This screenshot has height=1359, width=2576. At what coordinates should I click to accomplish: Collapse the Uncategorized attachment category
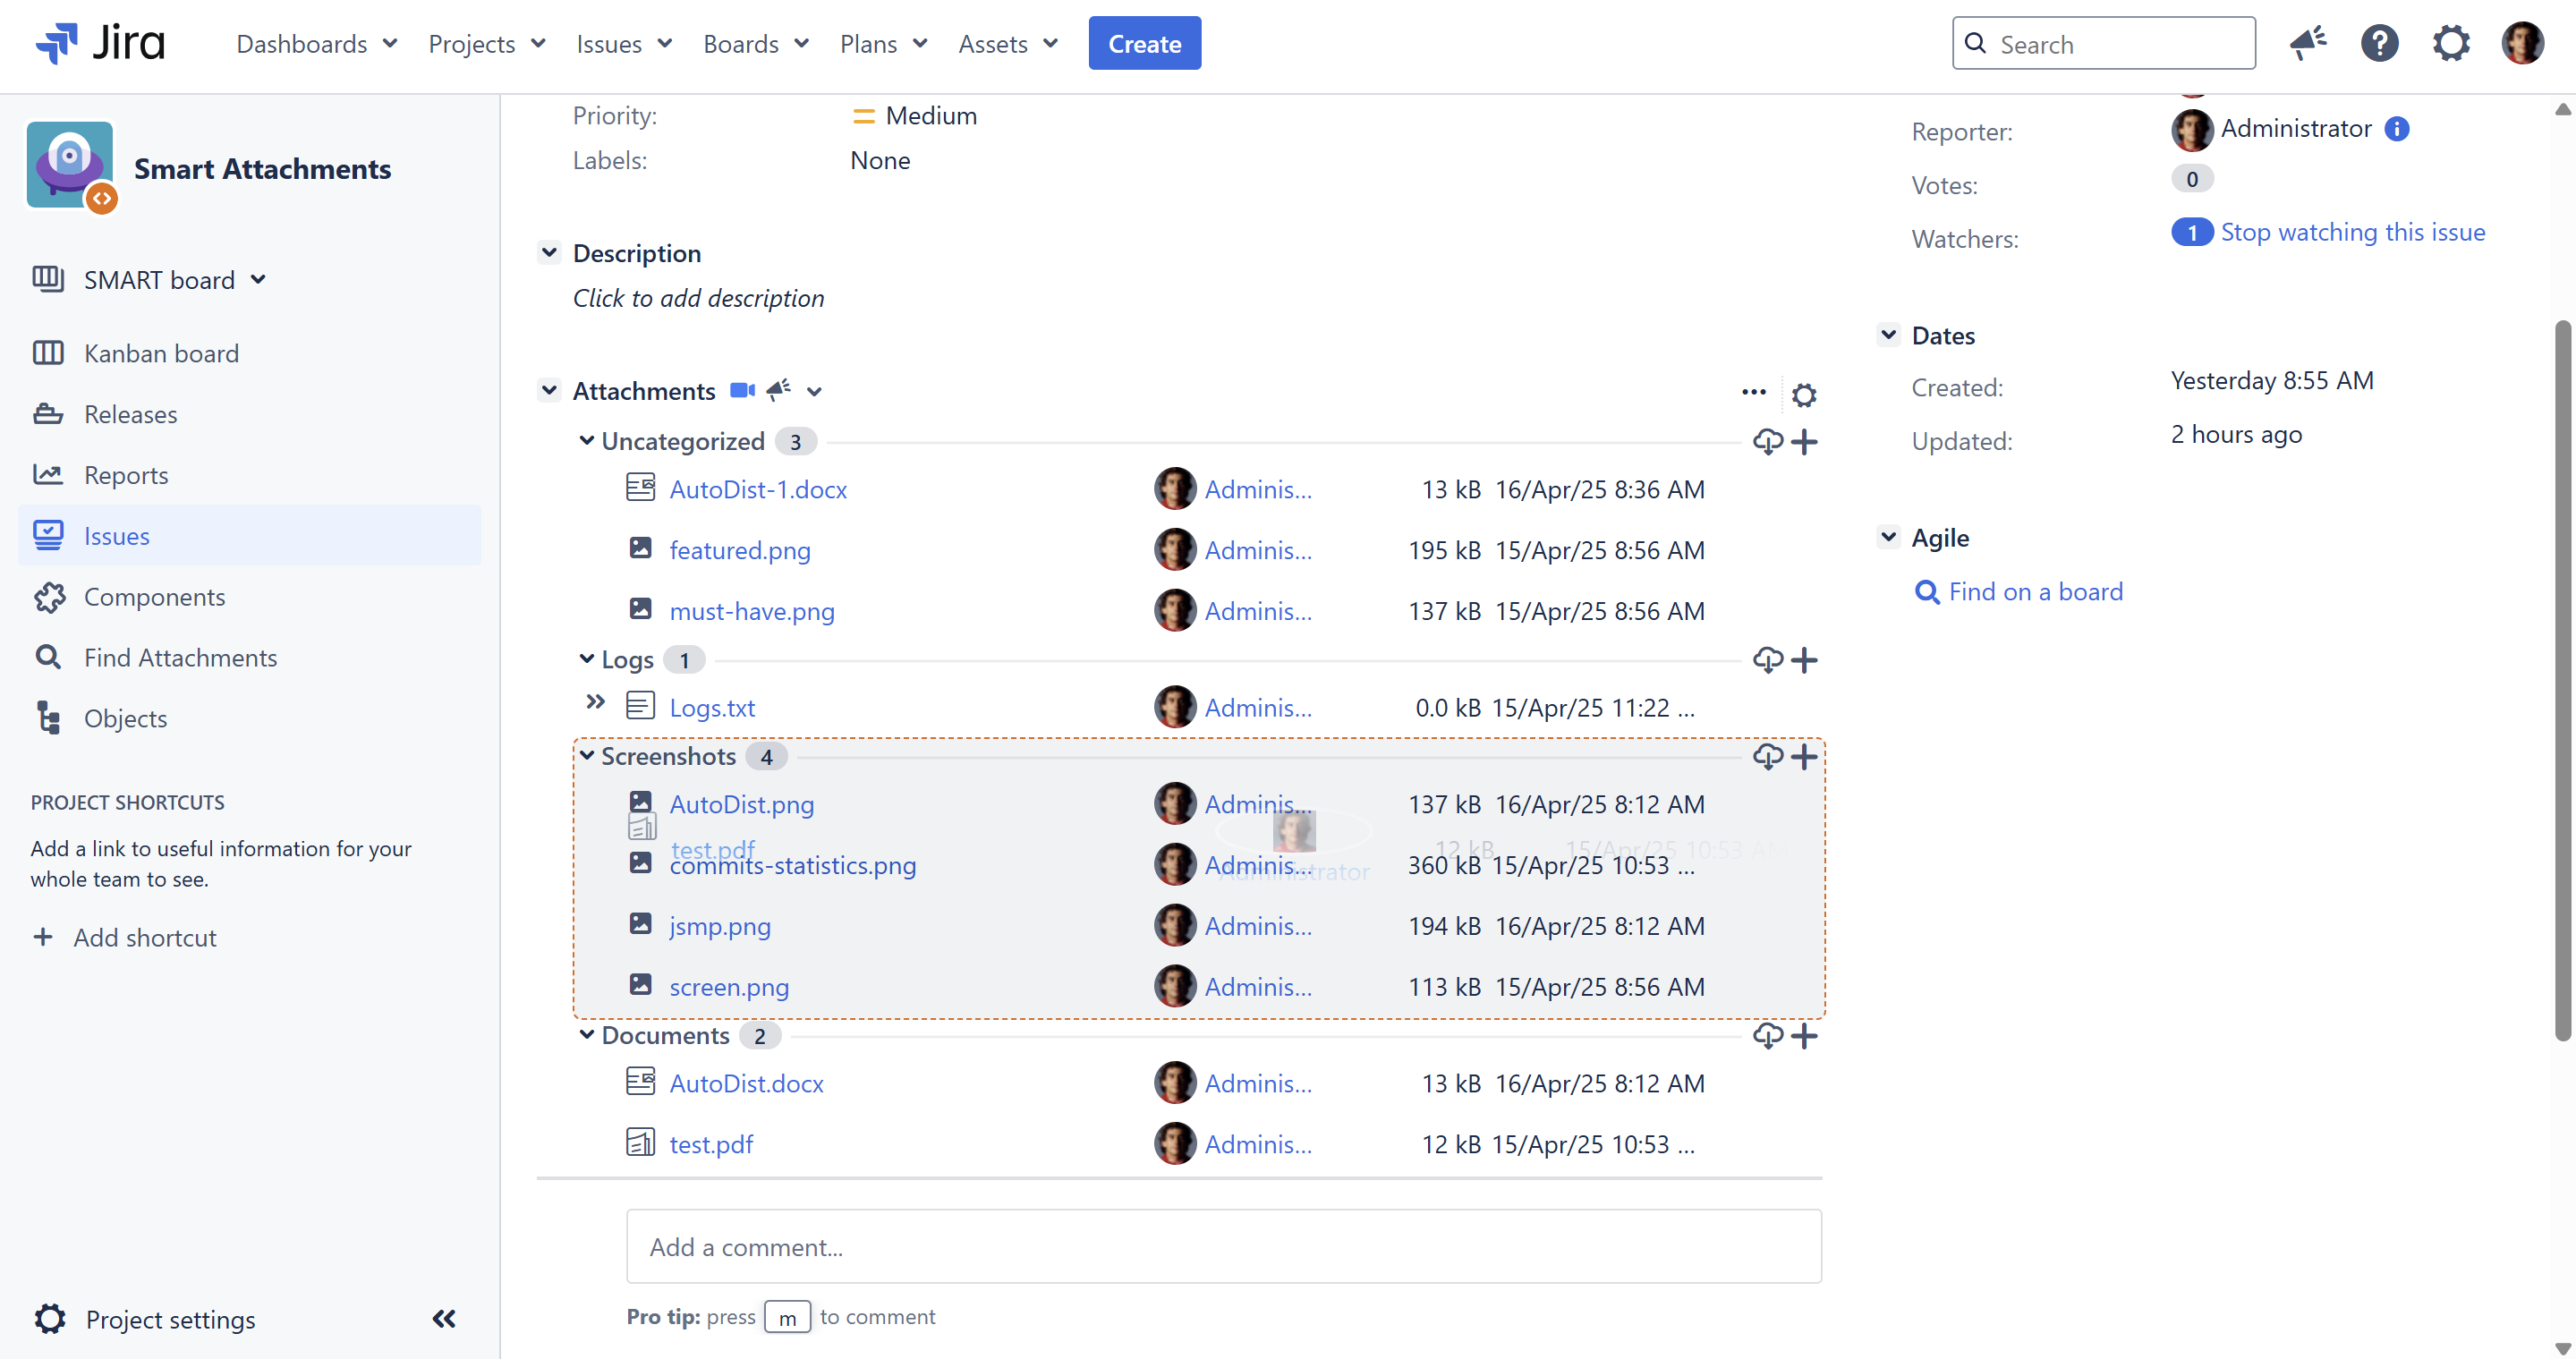tap(587, 441)
